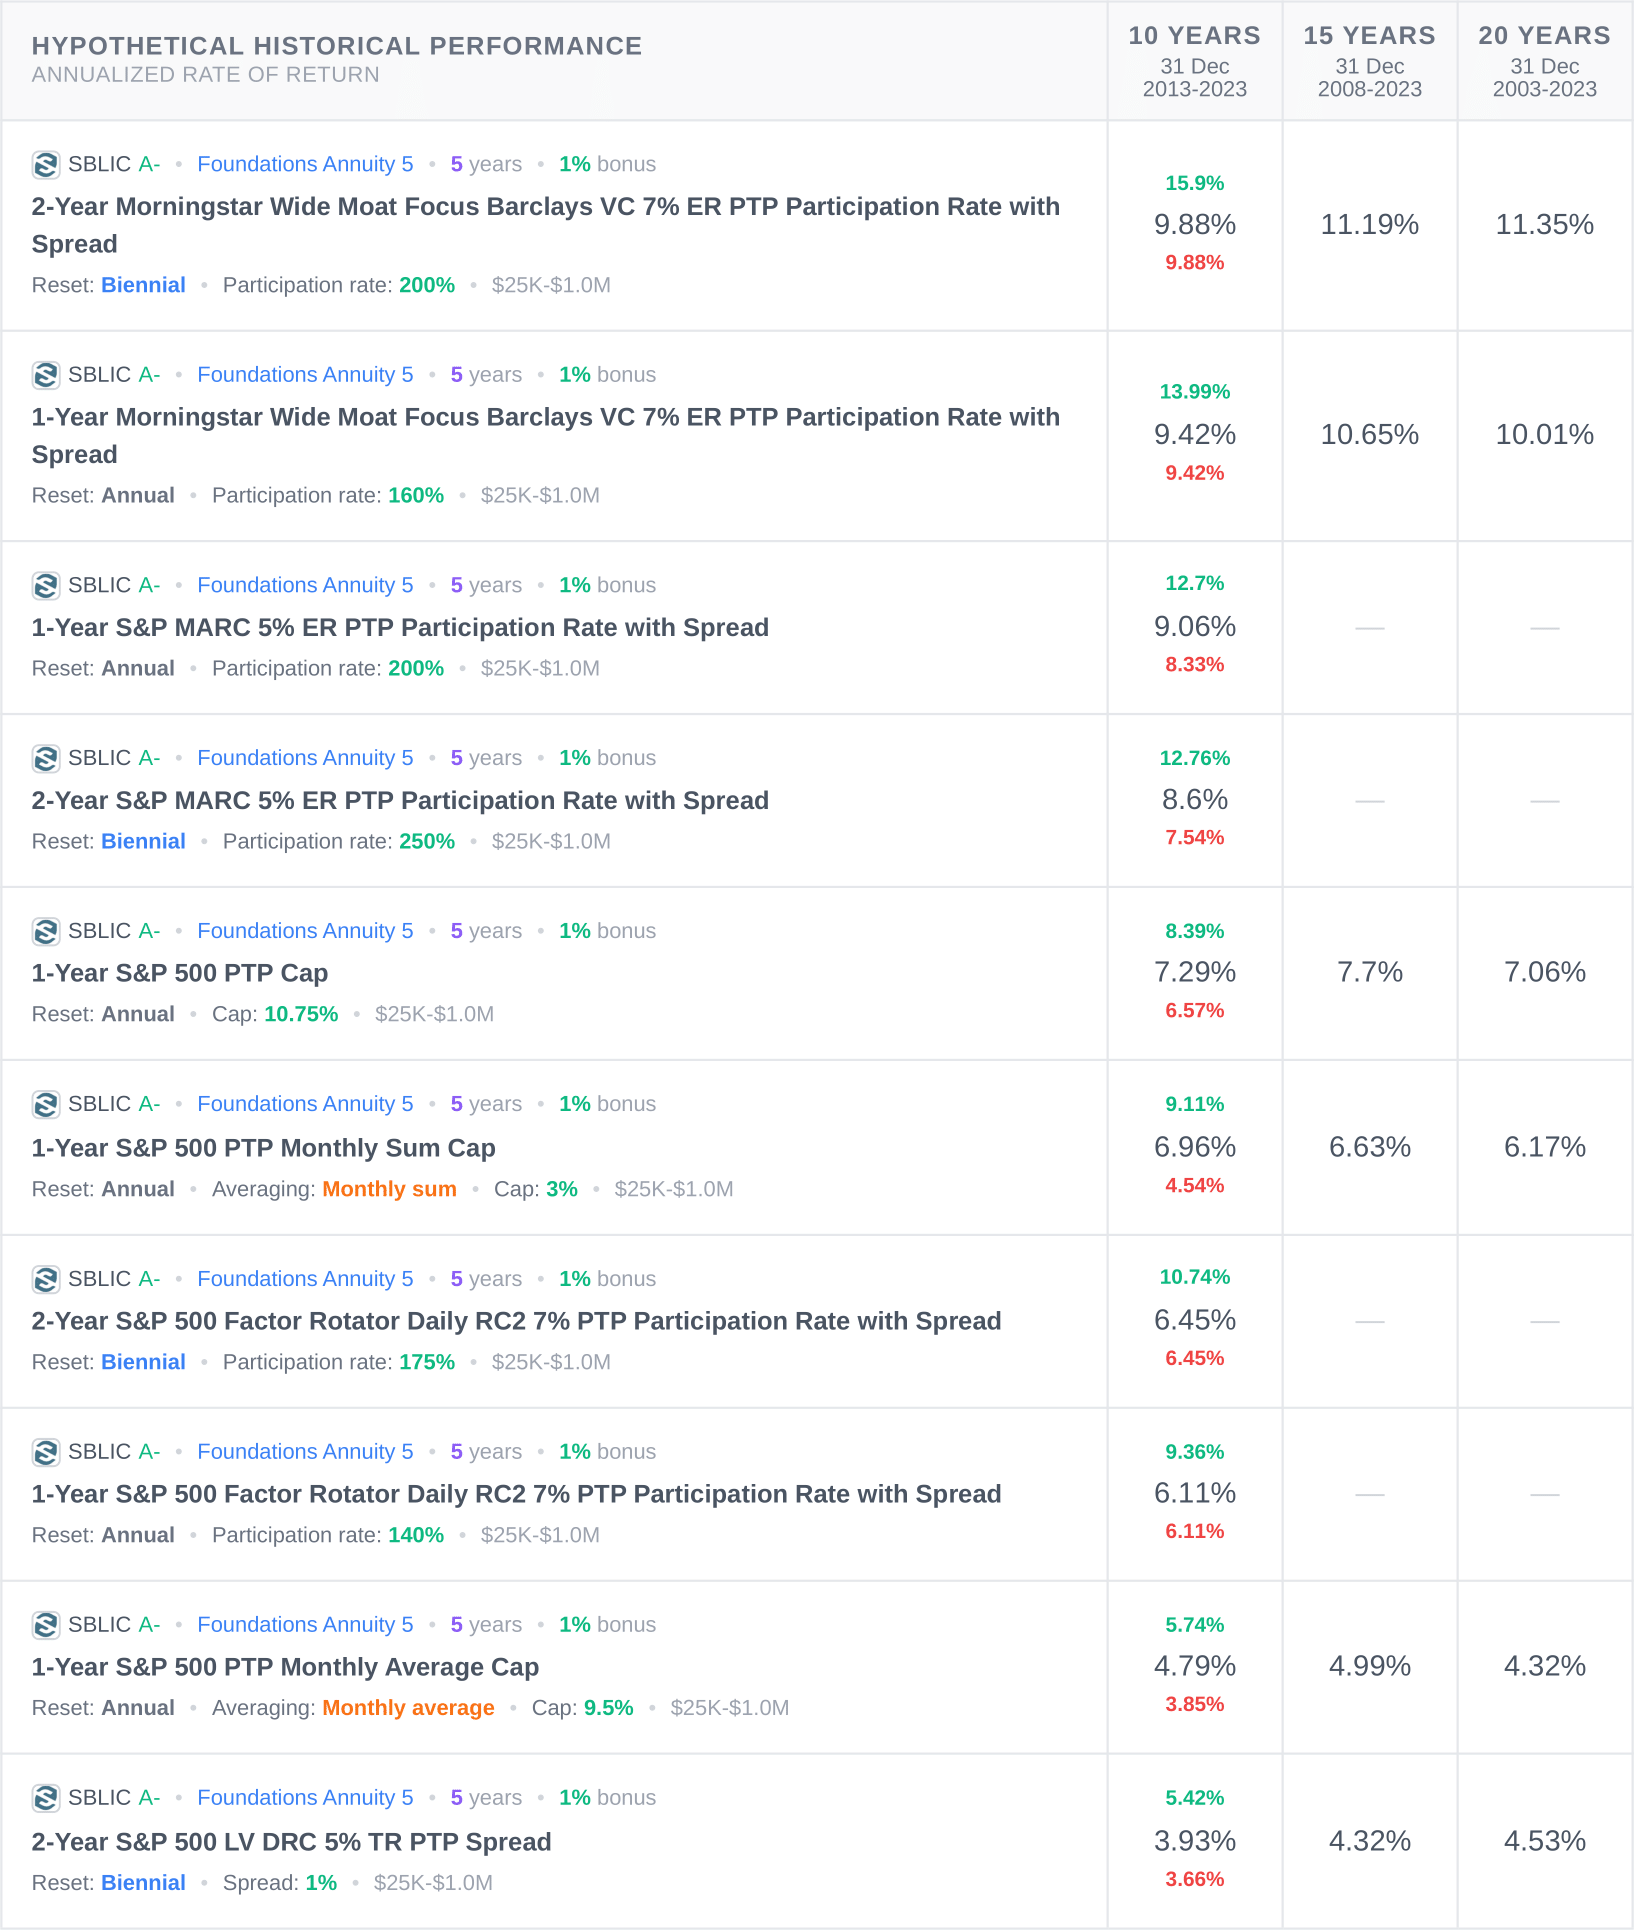Click SBLIC logo beside 1-Year S&P MARC row
Image resolution: width=1634 pixels, height=1930 pixels.
click(x=45, y=585)
